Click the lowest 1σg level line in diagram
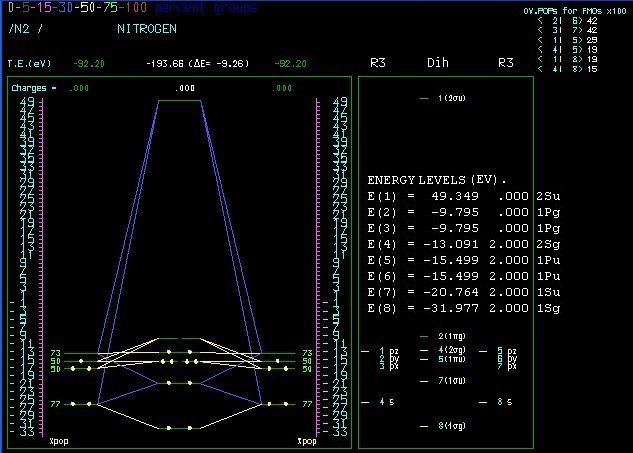The image size is (633, 453). pyautogui.click(x=180, y=428)
